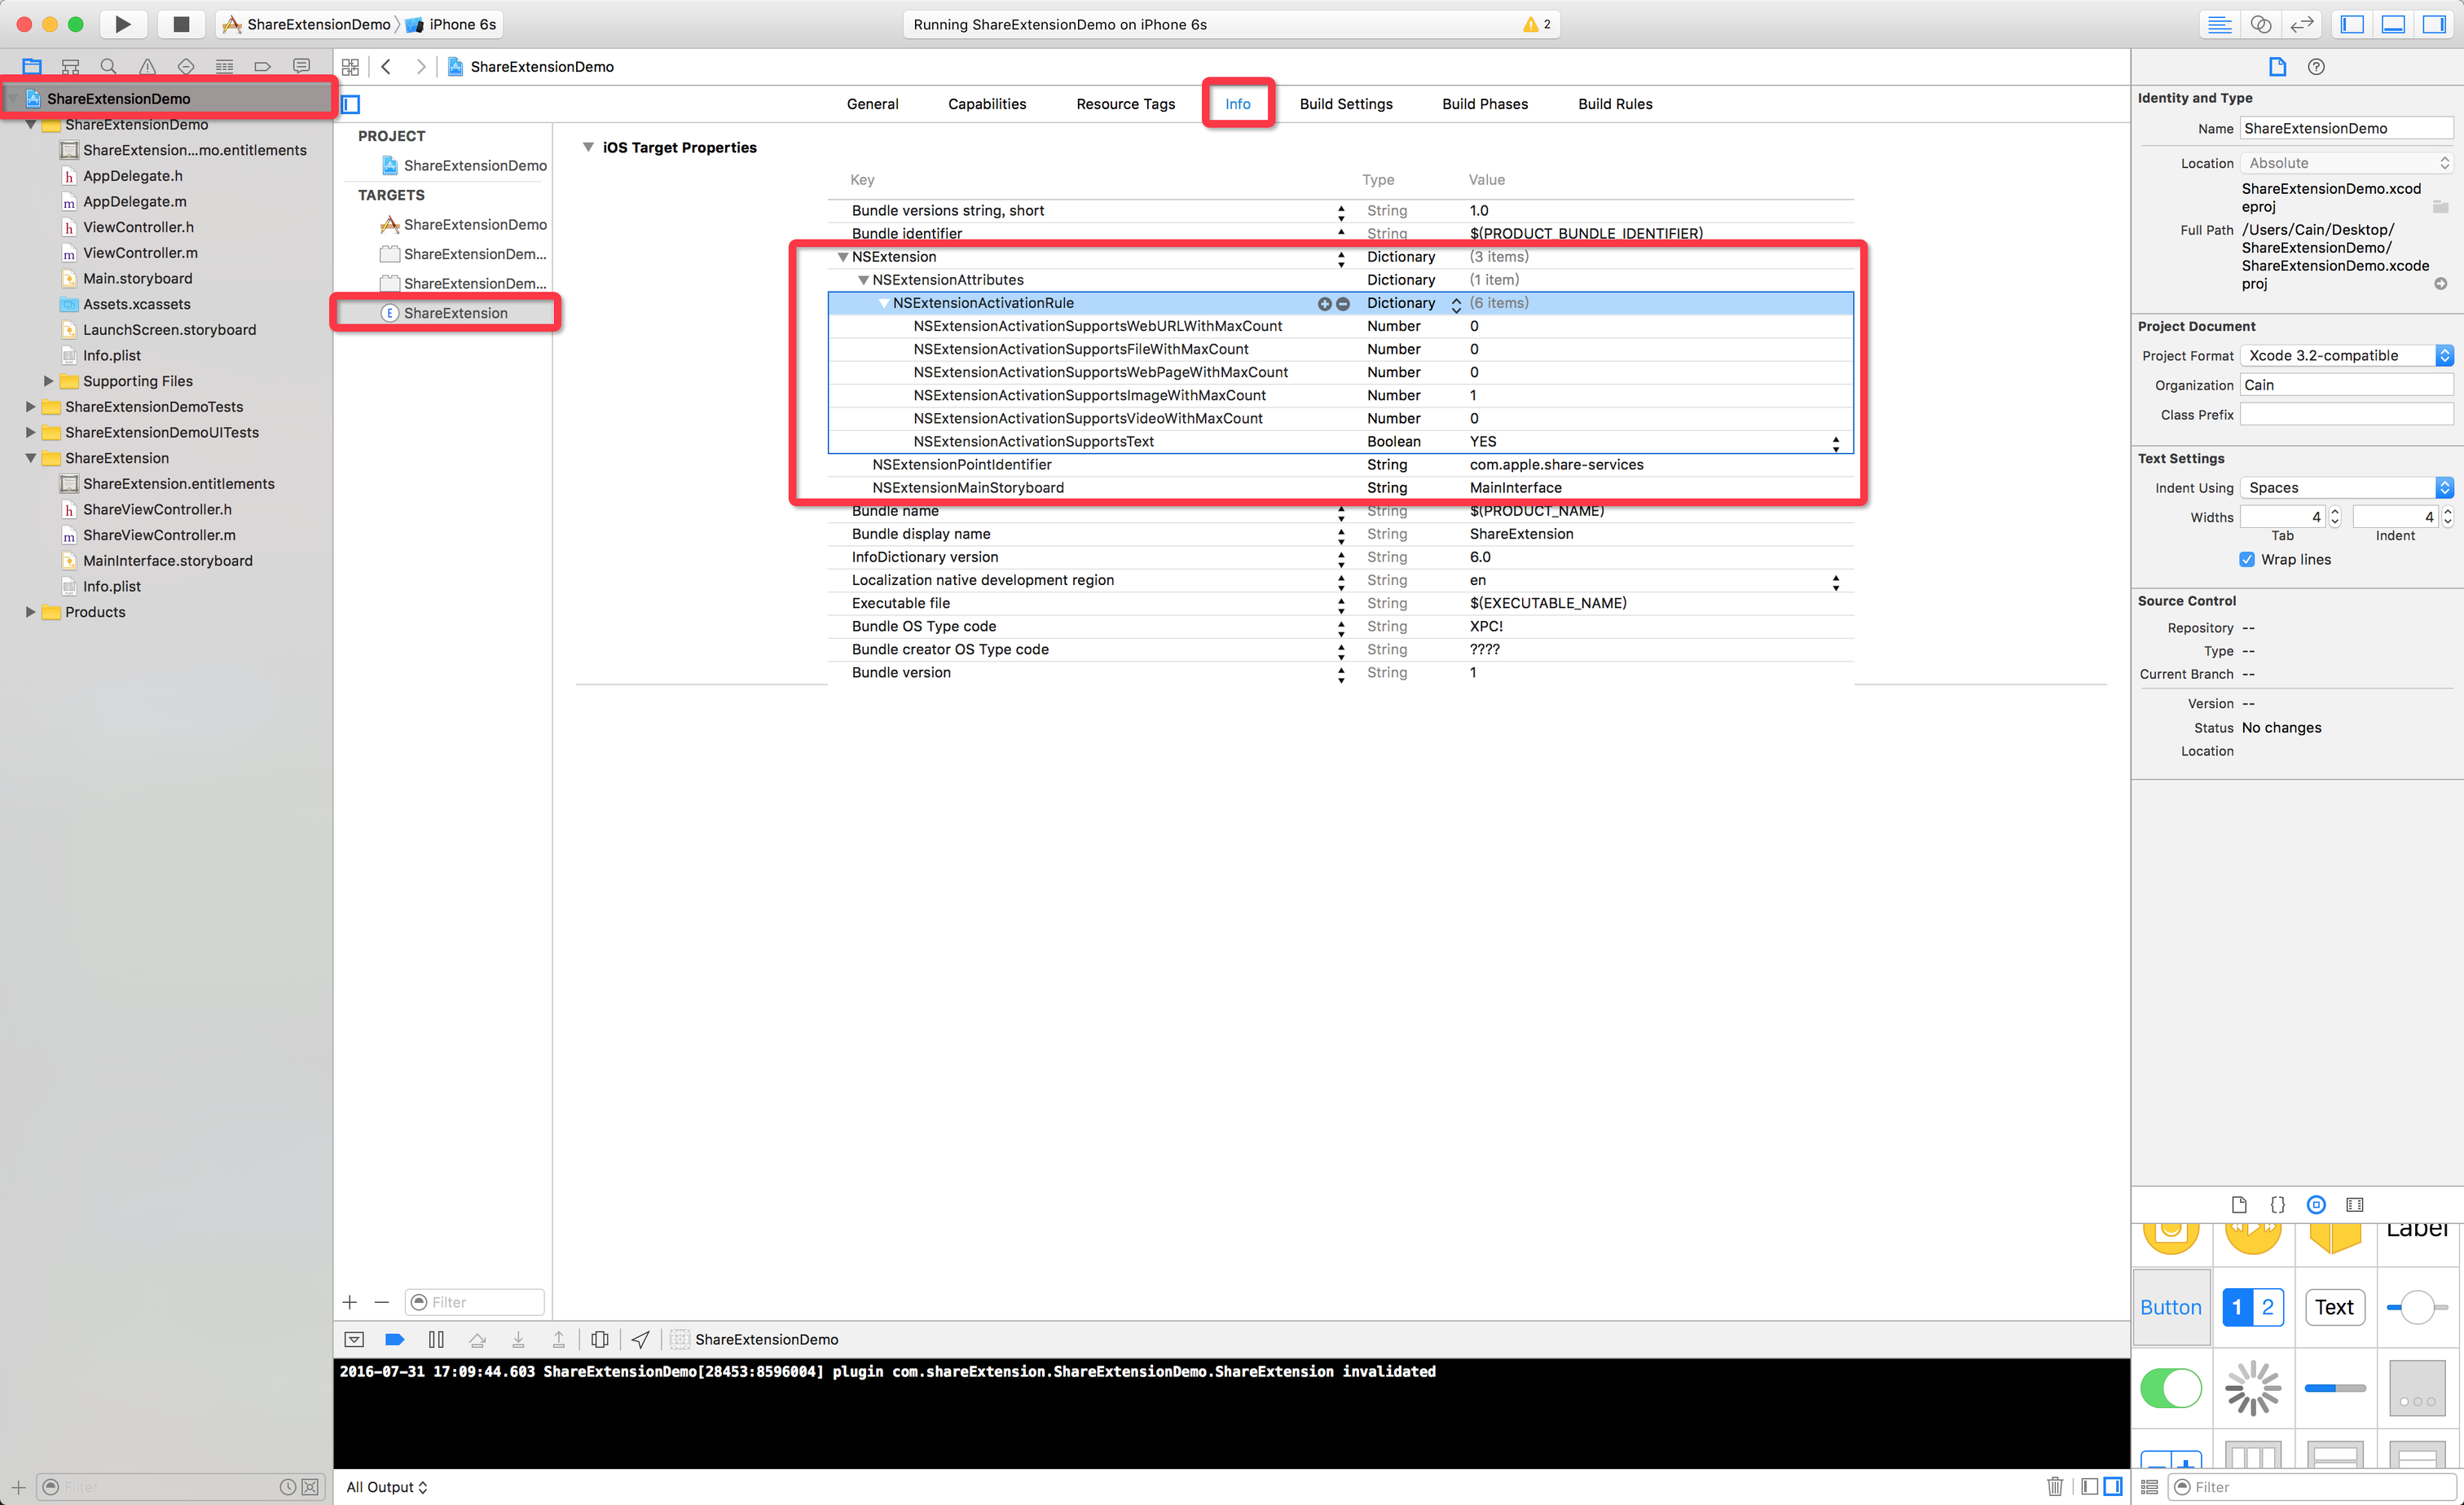2464x1505 pixels.
Task: Click the trash icon to clear console
Action: [2054, 1486]
